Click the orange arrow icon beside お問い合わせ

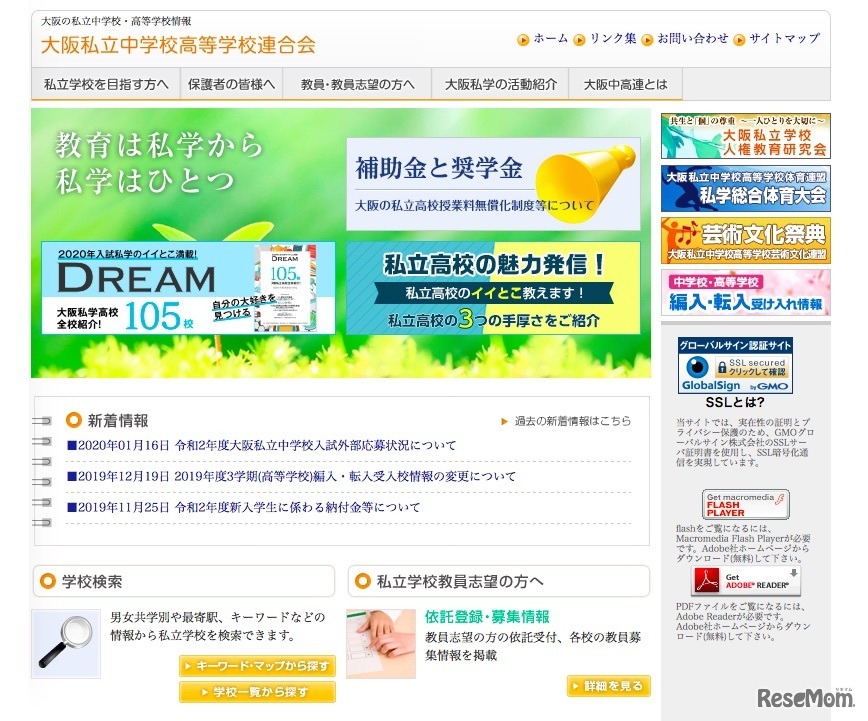click(x=647, y=40)
